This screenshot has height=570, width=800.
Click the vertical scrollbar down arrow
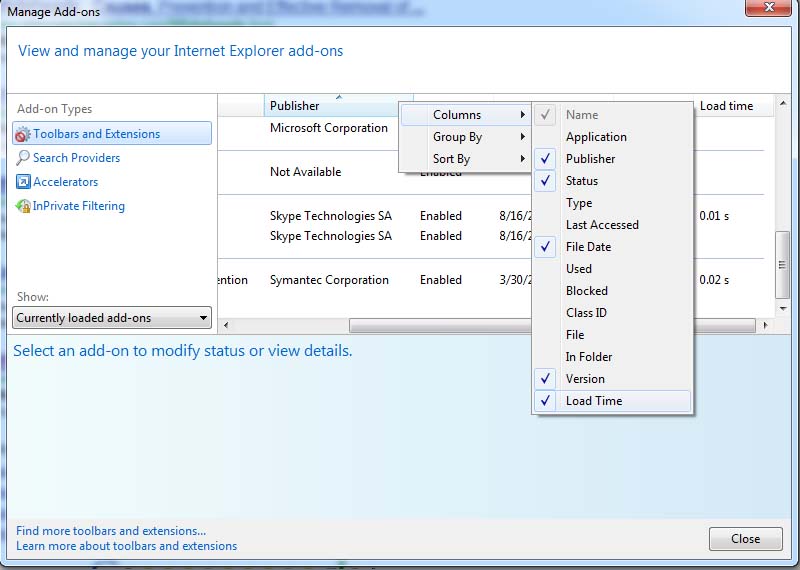pyautogui.click(x=783, y=308)
